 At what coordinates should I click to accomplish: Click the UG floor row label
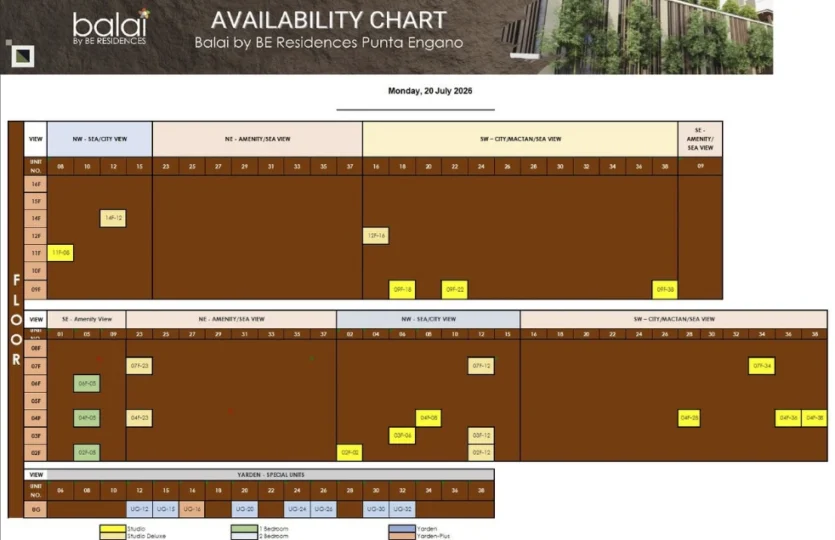[x=36, y=509]
